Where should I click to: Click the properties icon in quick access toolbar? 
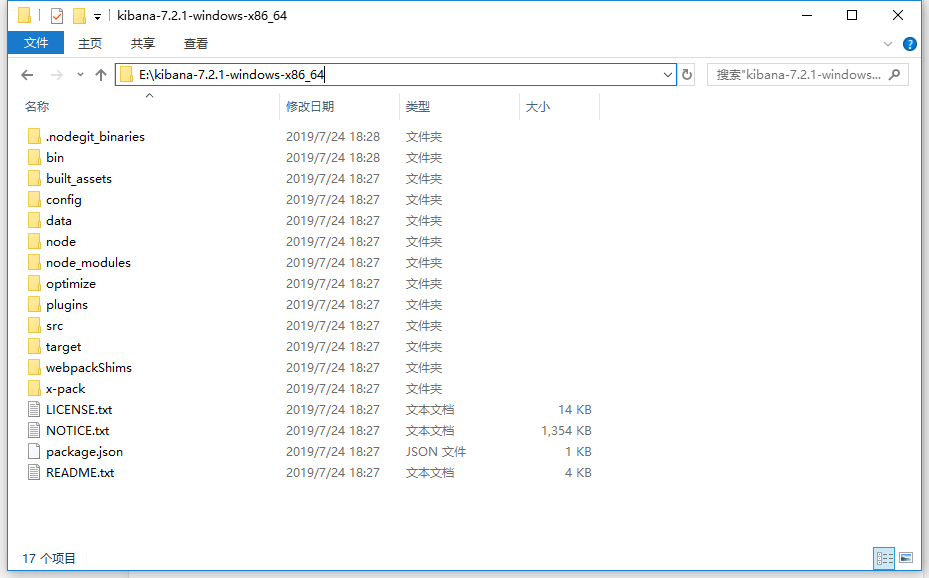click(x=57, y=16)
